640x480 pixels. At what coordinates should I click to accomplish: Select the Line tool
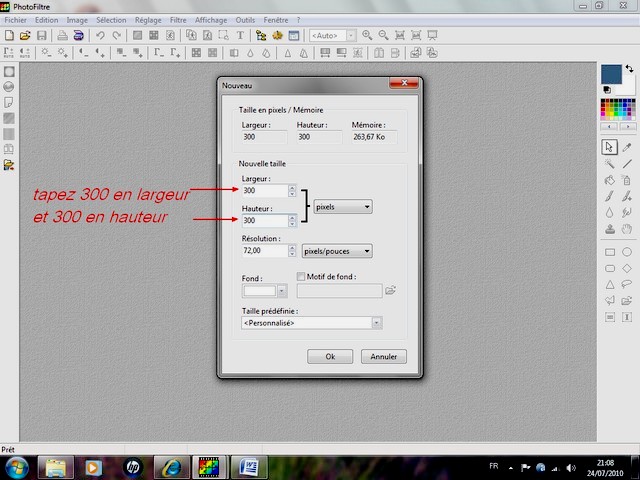point(627,164)
